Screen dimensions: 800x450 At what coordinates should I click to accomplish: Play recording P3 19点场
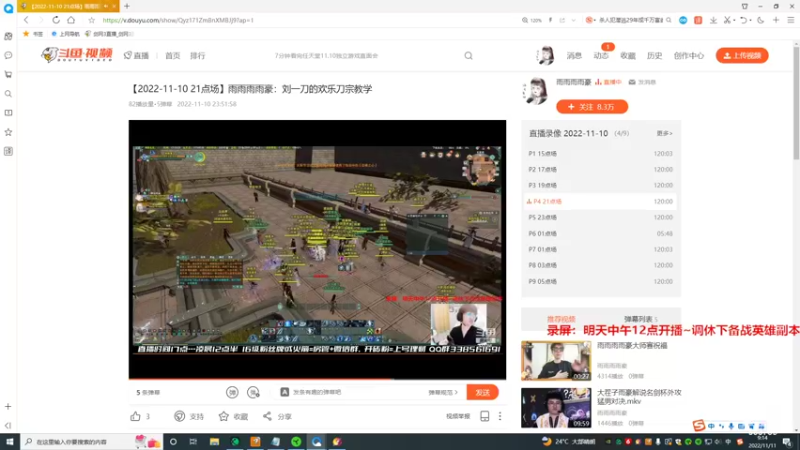click(601, 185)
